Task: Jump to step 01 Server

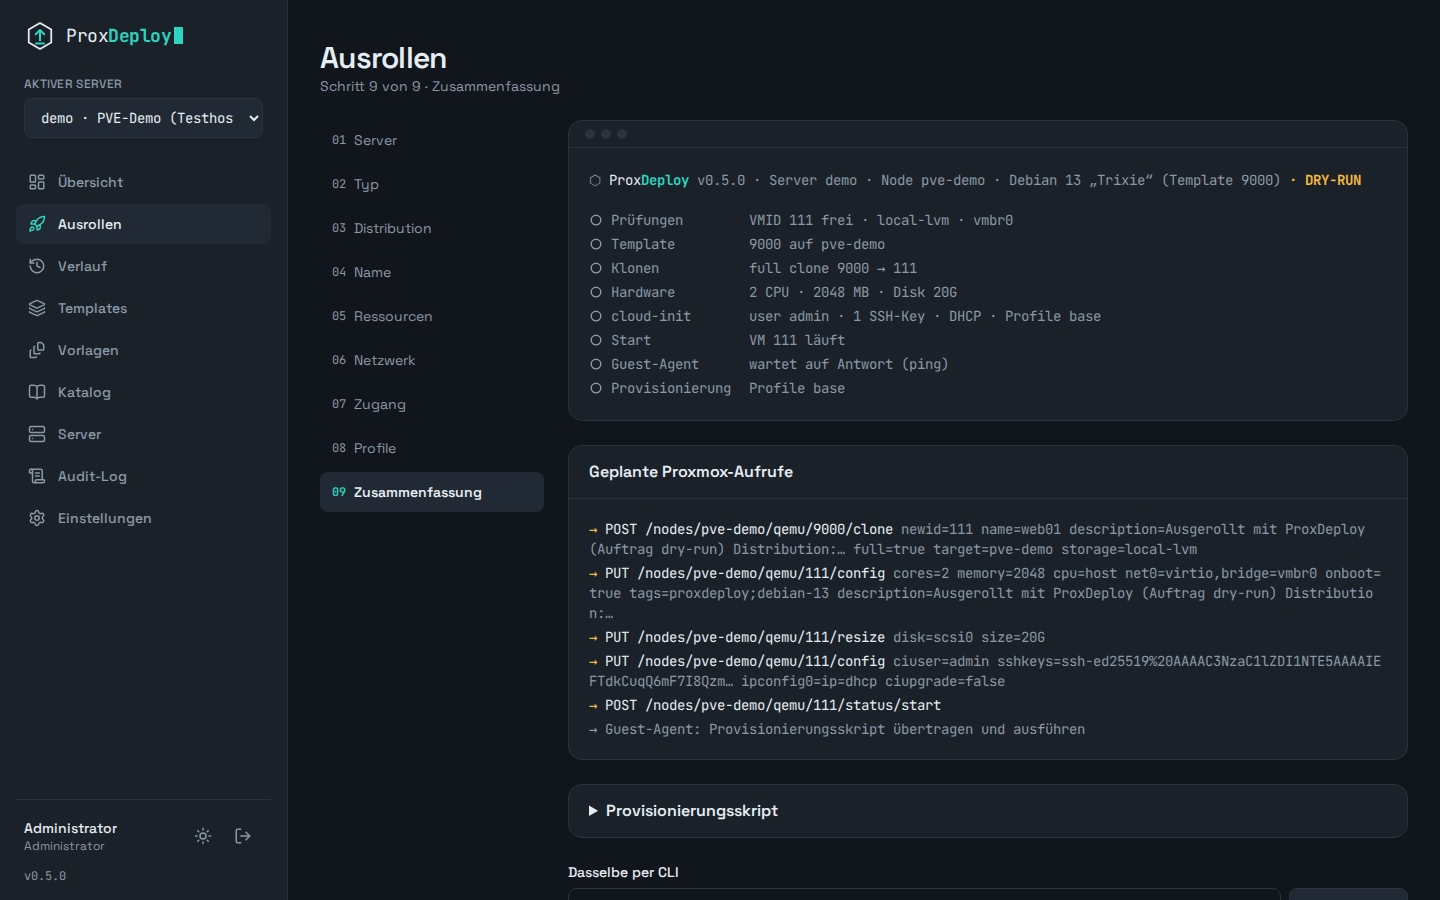Action: pyautogui.click(x=432, y=140)
